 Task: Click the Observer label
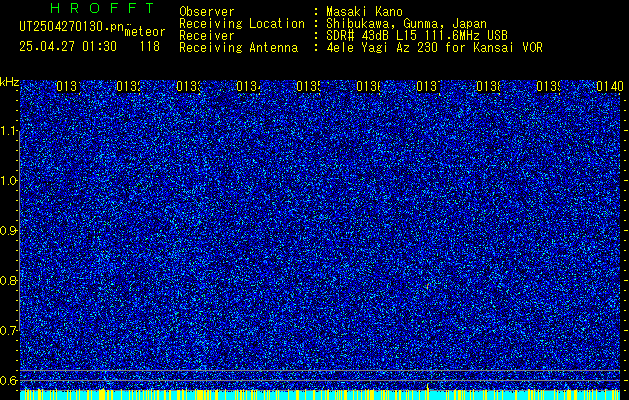tap(207, 11)
